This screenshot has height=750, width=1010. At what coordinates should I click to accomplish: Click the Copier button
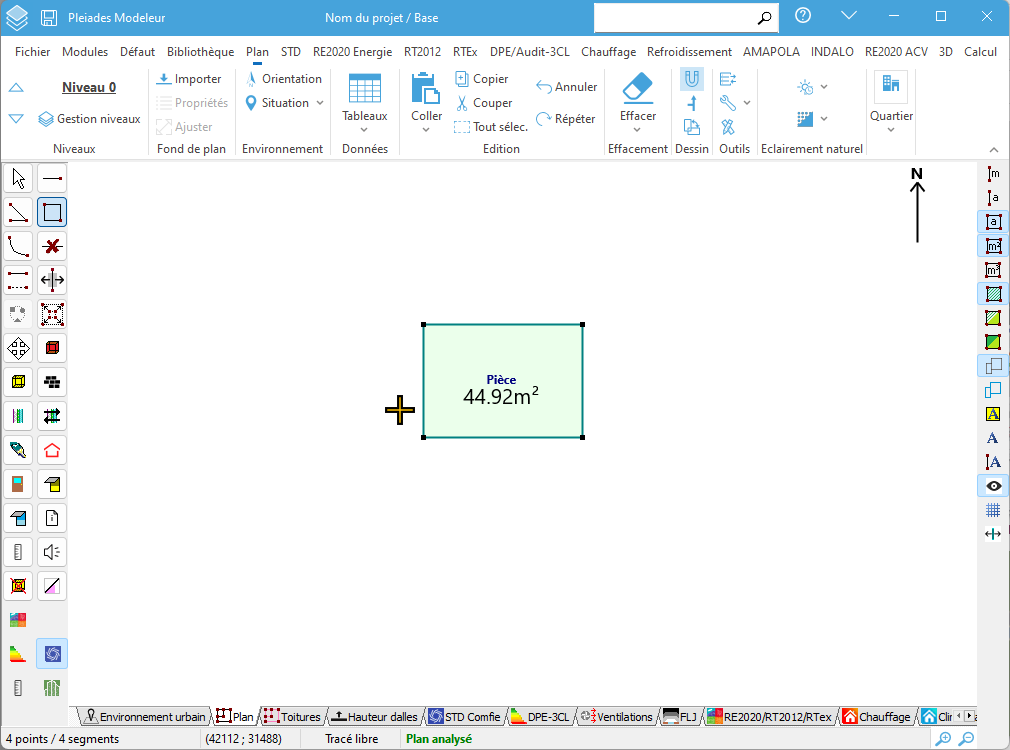pyautogui.click(x=482, y=79)
